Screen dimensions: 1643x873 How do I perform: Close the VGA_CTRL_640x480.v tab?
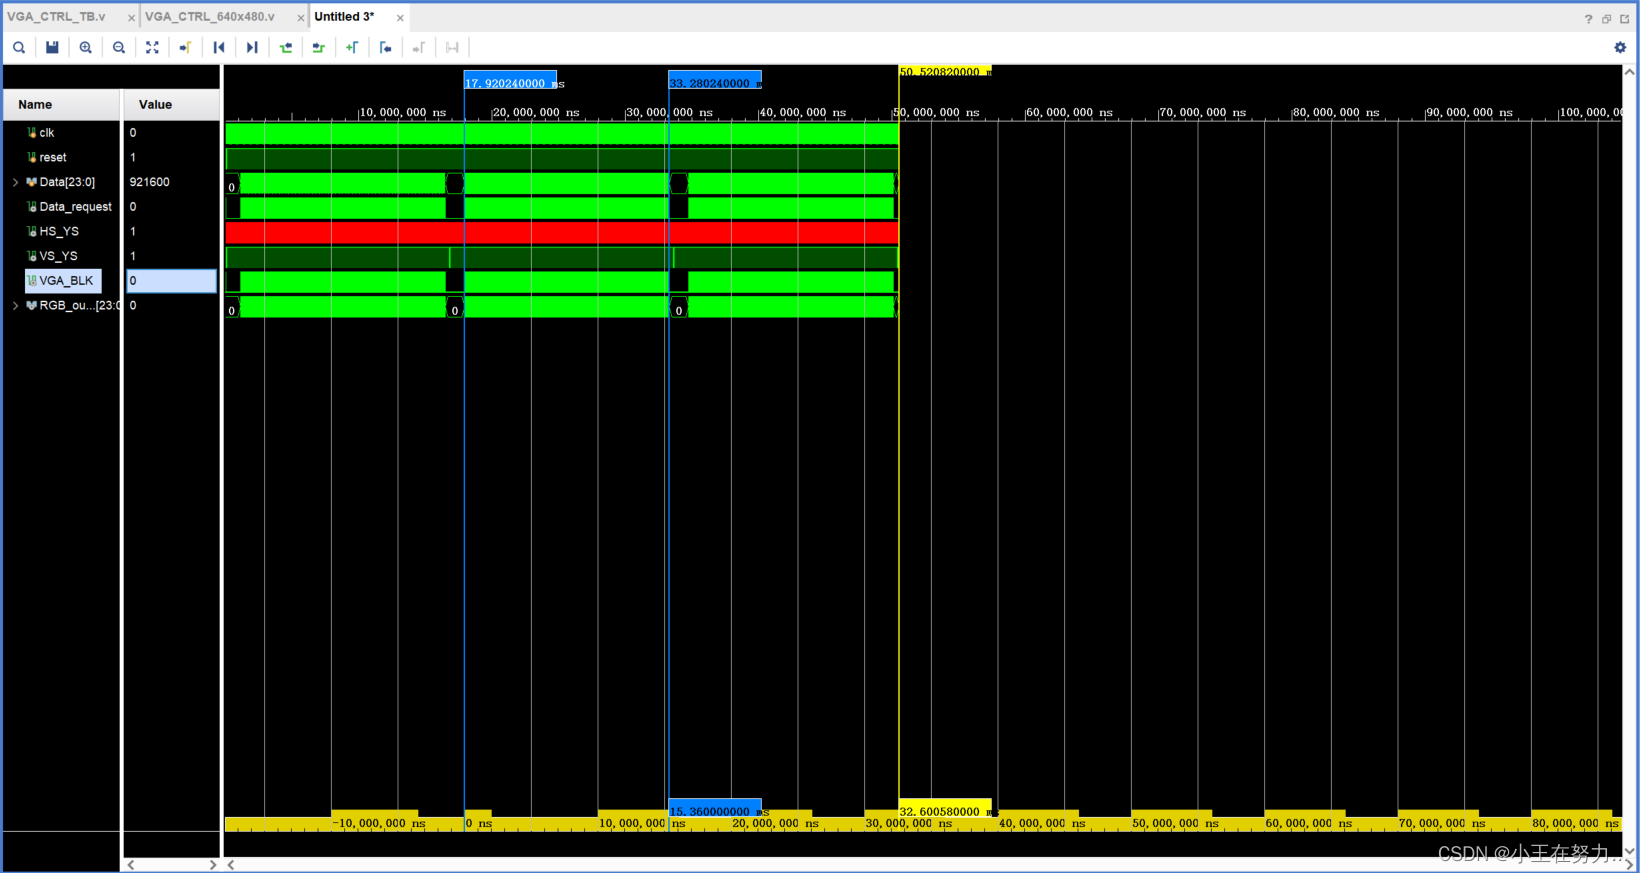300,18
